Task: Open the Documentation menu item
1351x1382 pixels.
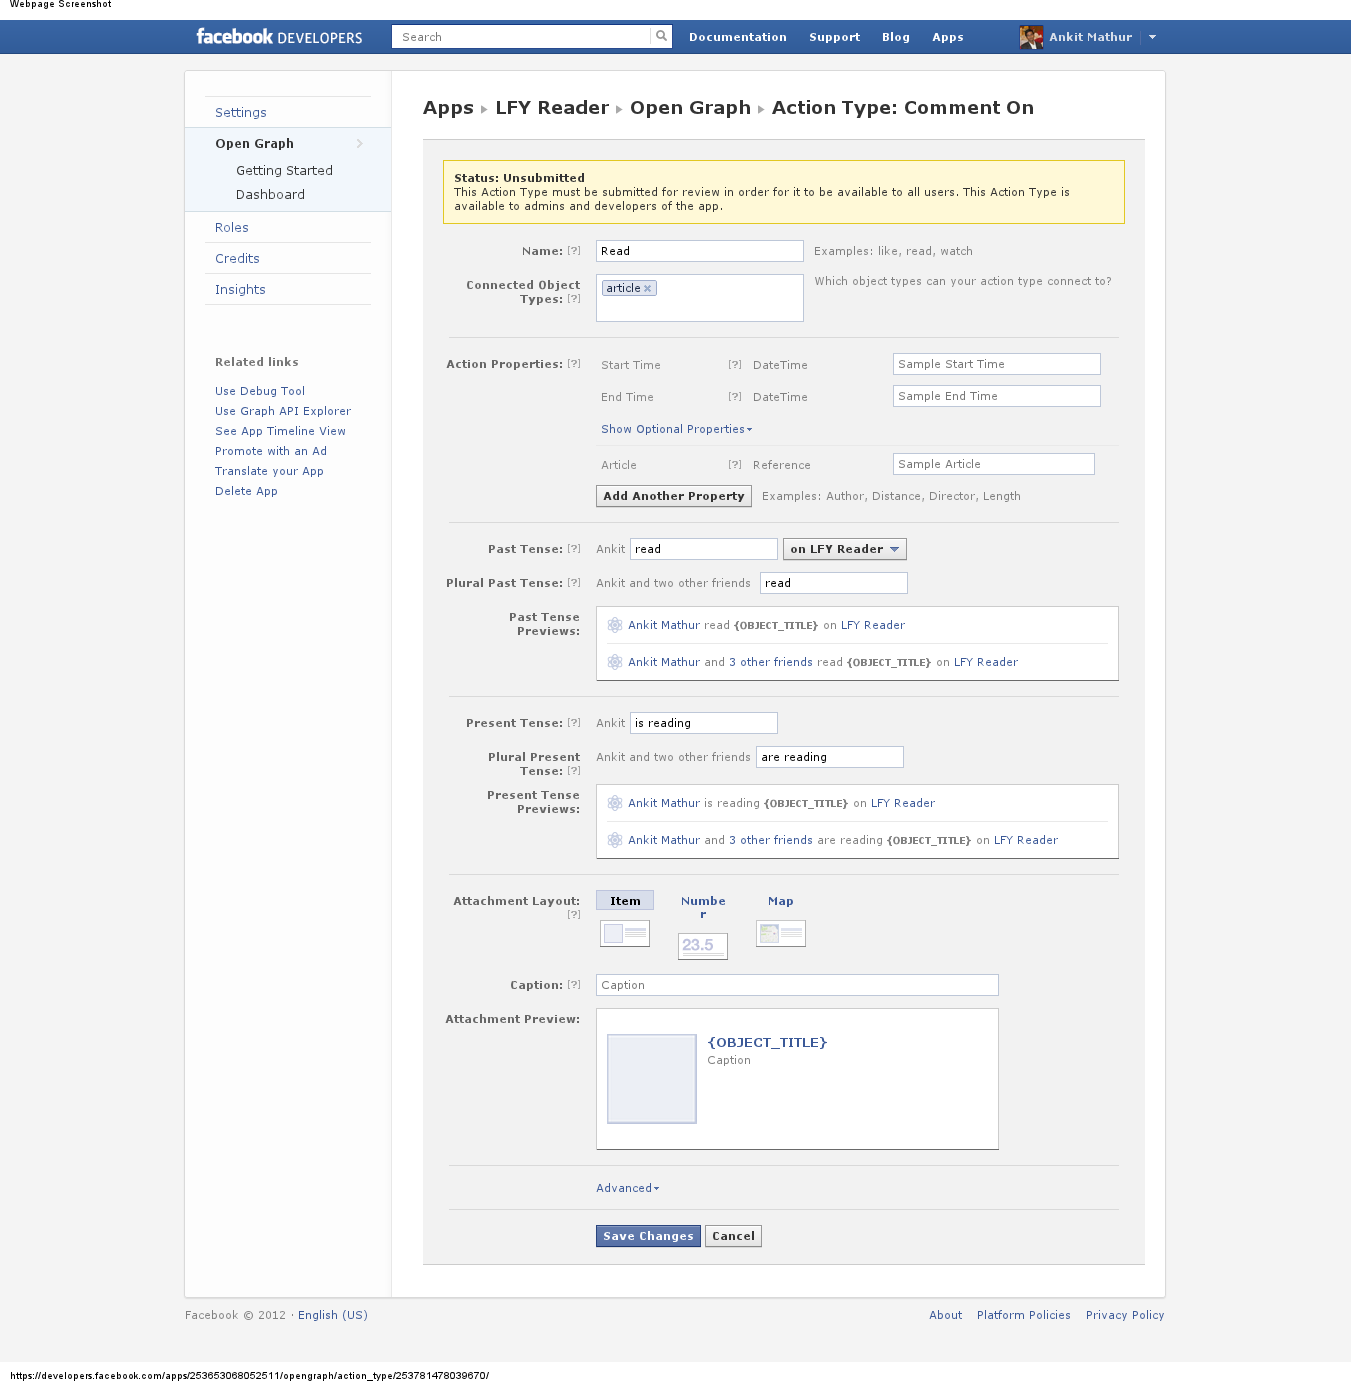Action: pos(737,37)
